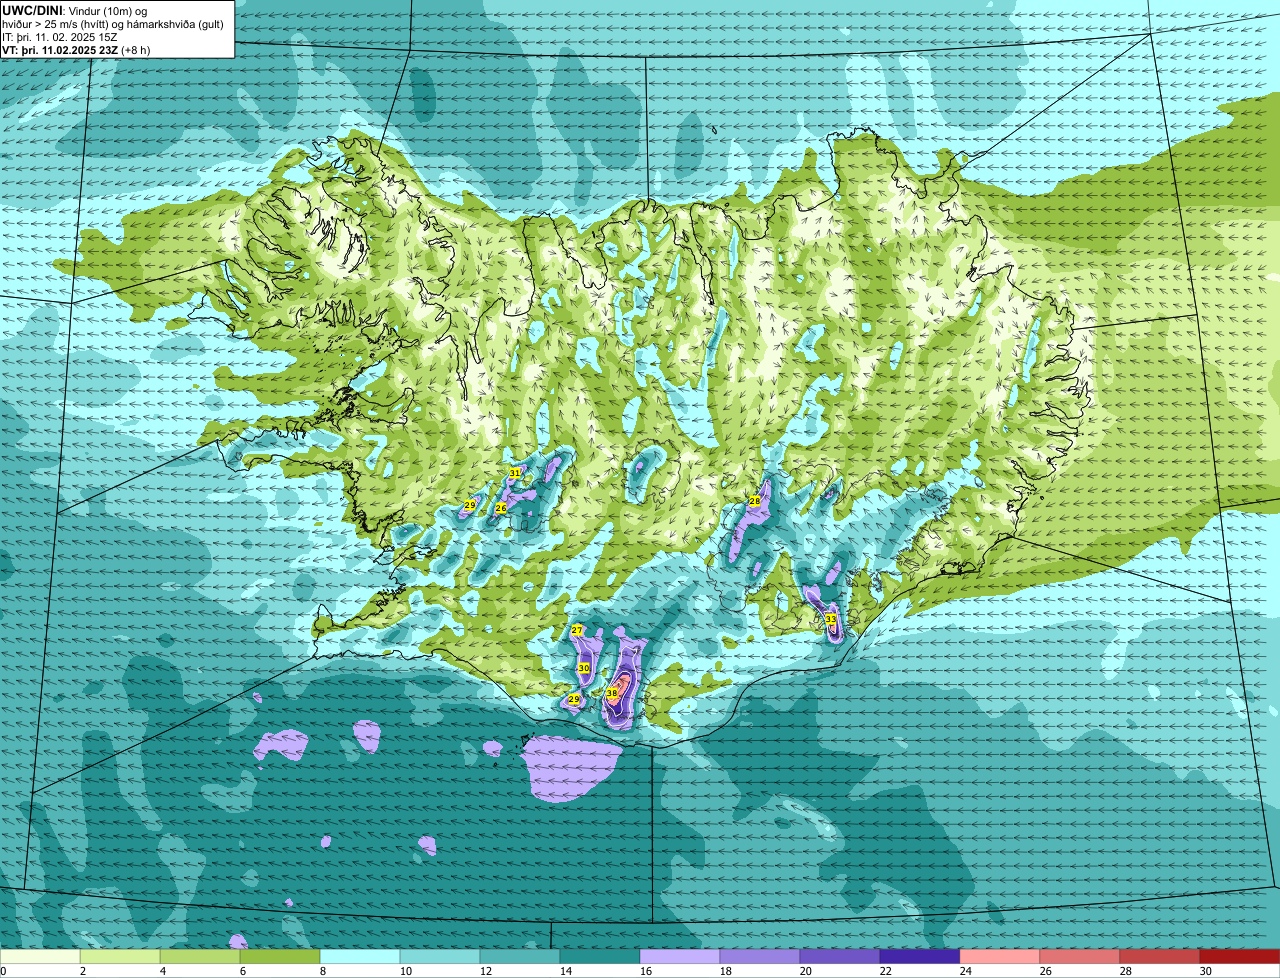Select the 26–28 m/s salmon legend swatch
Image resolution: width=1280 pixels, height=978 pixels.
click(1080, 956)
